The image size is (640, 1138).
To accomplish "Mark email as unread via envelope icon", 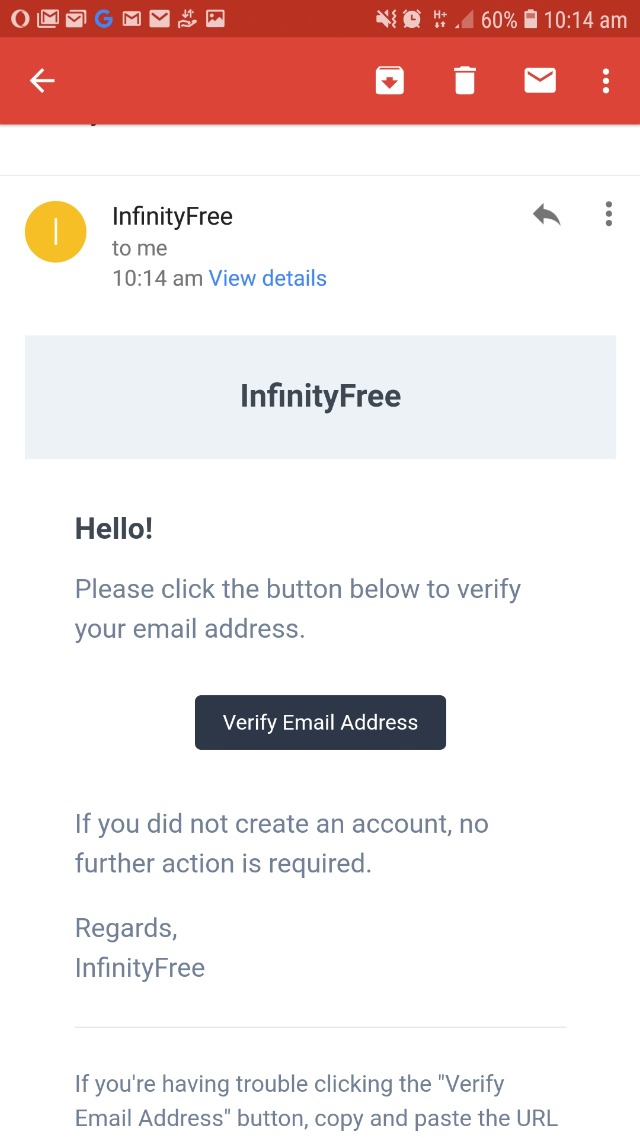I will pyautogui.click(x=540, y=81).
